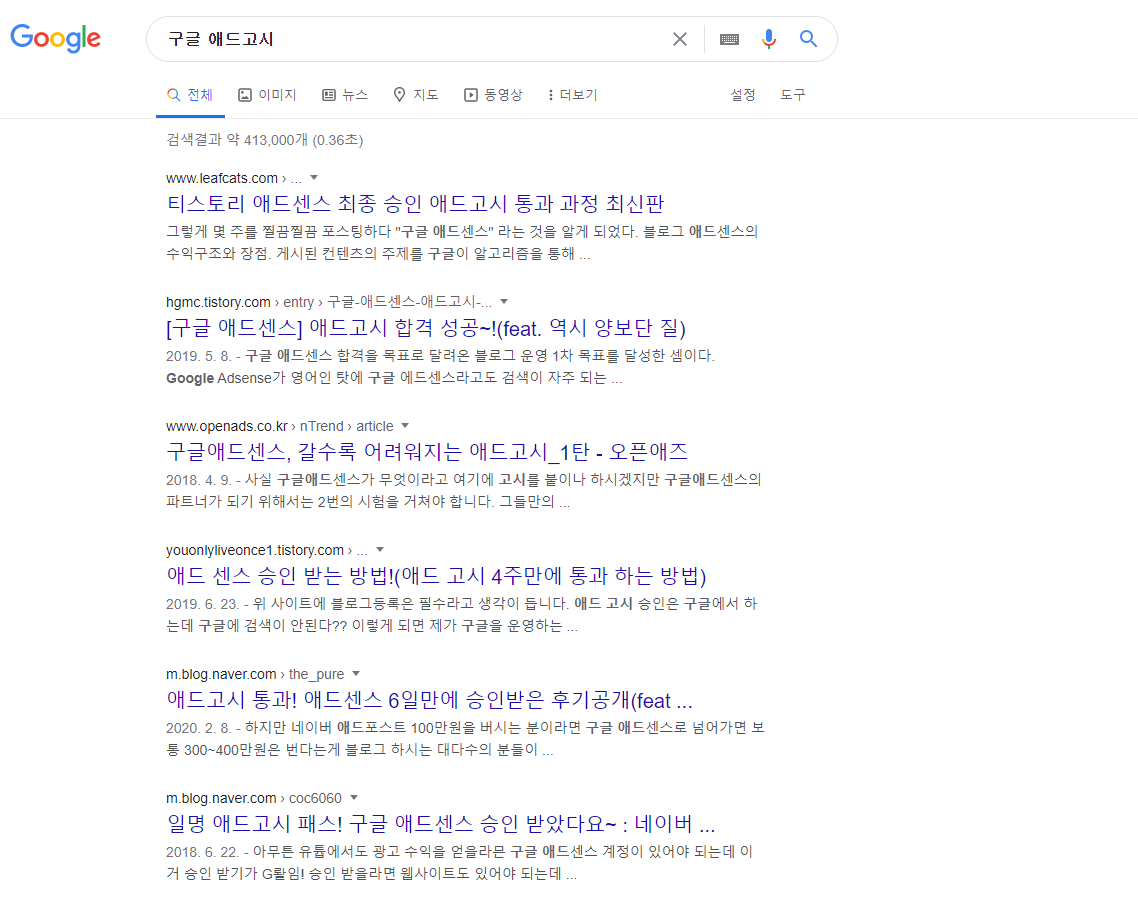Open 도구 search tools
This screenshot has width=1138, height=910.
click(793, 95)
